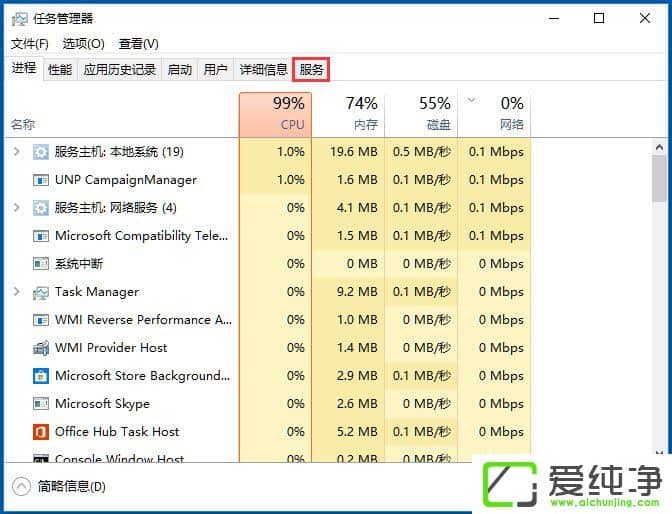Select the Task Manager row name
The height and width of the screenshot is (514, 672).
pyautogui.click(x=97, y=292)
